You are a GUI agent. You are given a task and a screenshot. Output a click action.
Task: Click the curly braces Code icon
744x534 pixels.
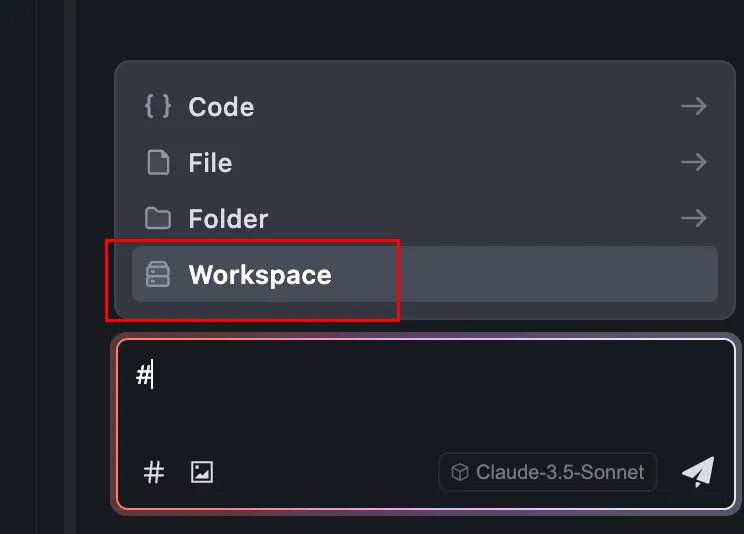tap(158, 106)
